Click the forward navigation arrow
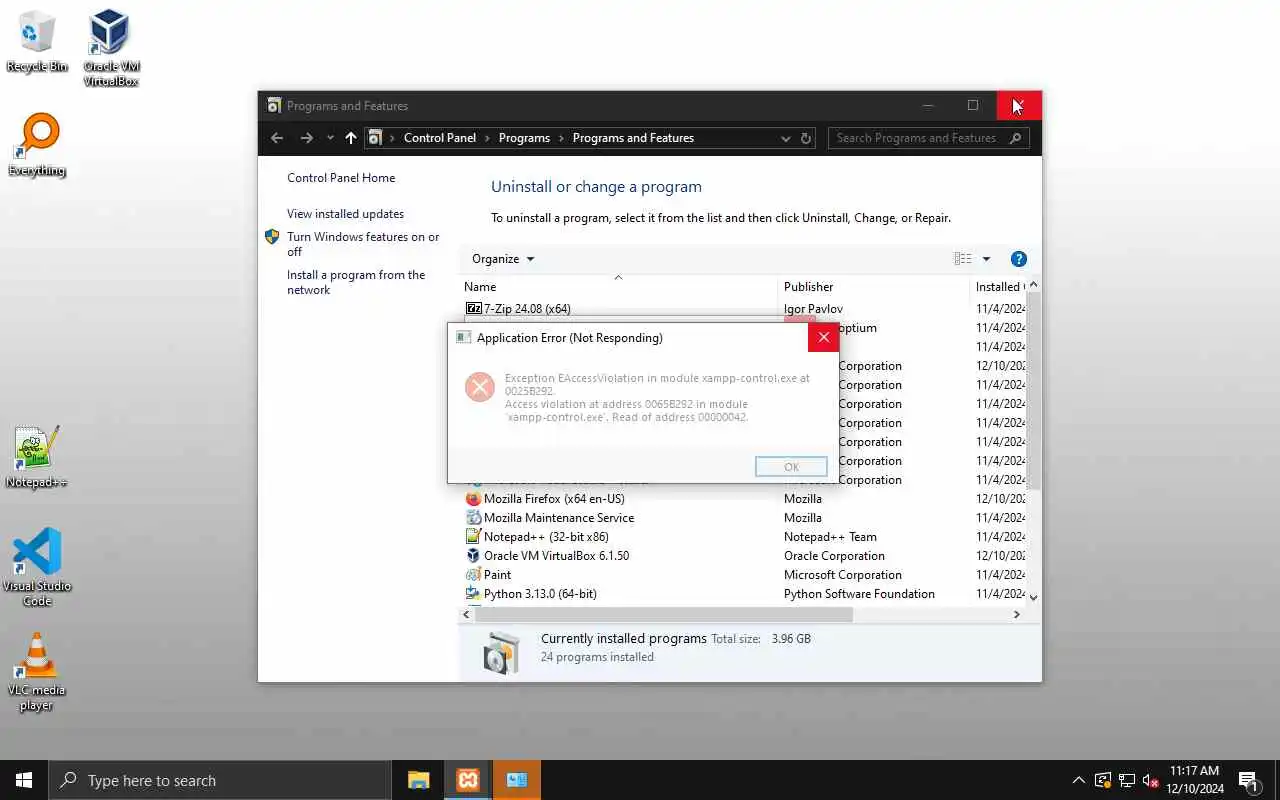Viewport: 1280px width, 800px height. point(307,138)
